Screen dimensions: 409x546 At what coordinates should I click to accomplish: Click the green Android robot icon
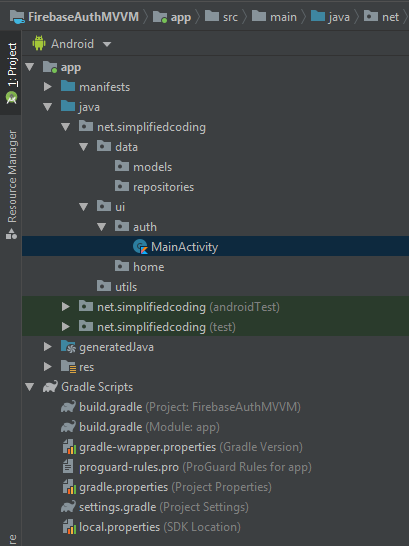(x=39, y=44)
